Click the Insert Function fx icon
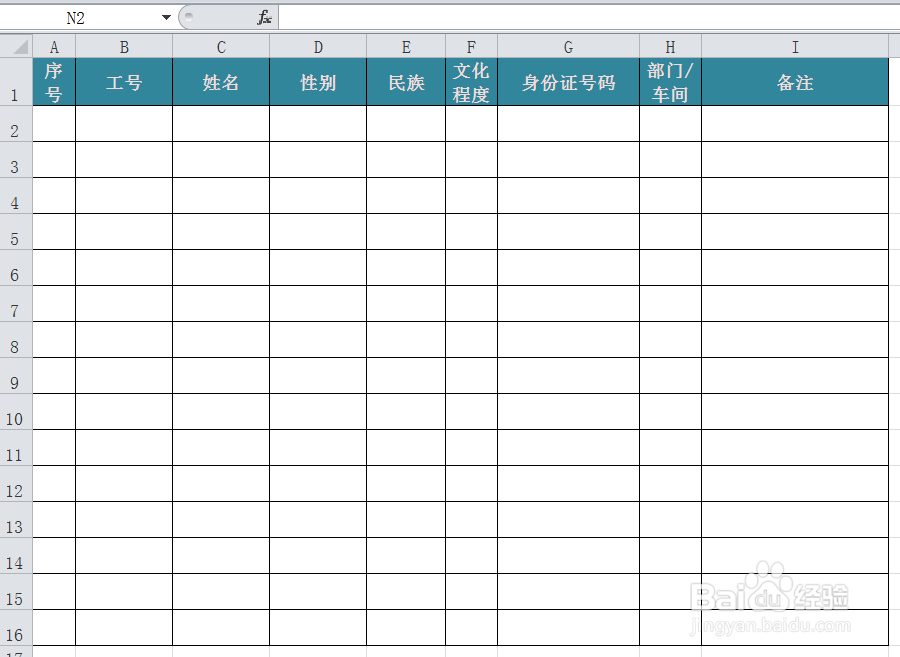The height and width of the screenshot is (657, 900). pos(262,16)
